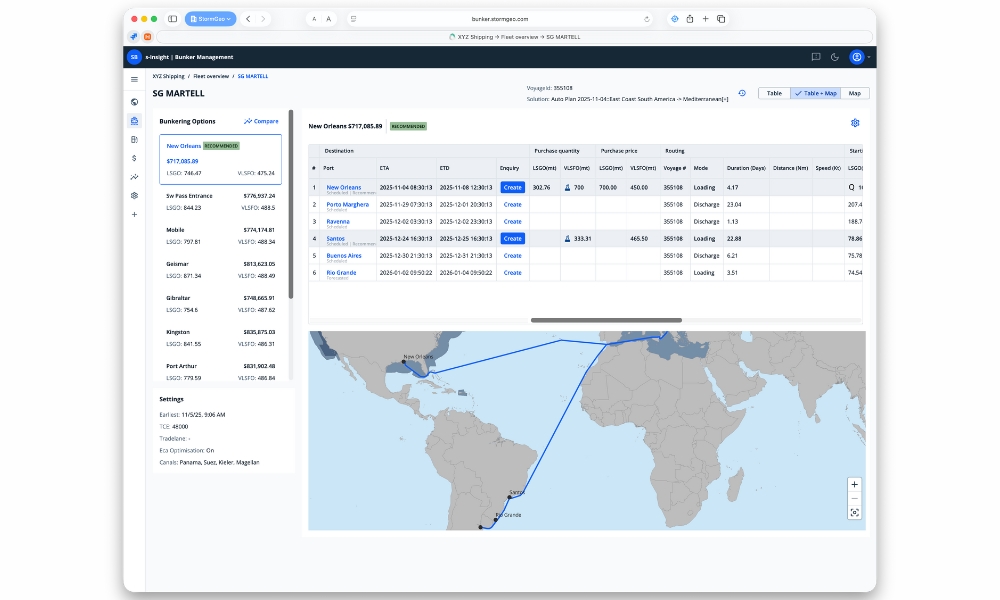Open the user account dropdown
1000x600 pixels.
point(858,57)
